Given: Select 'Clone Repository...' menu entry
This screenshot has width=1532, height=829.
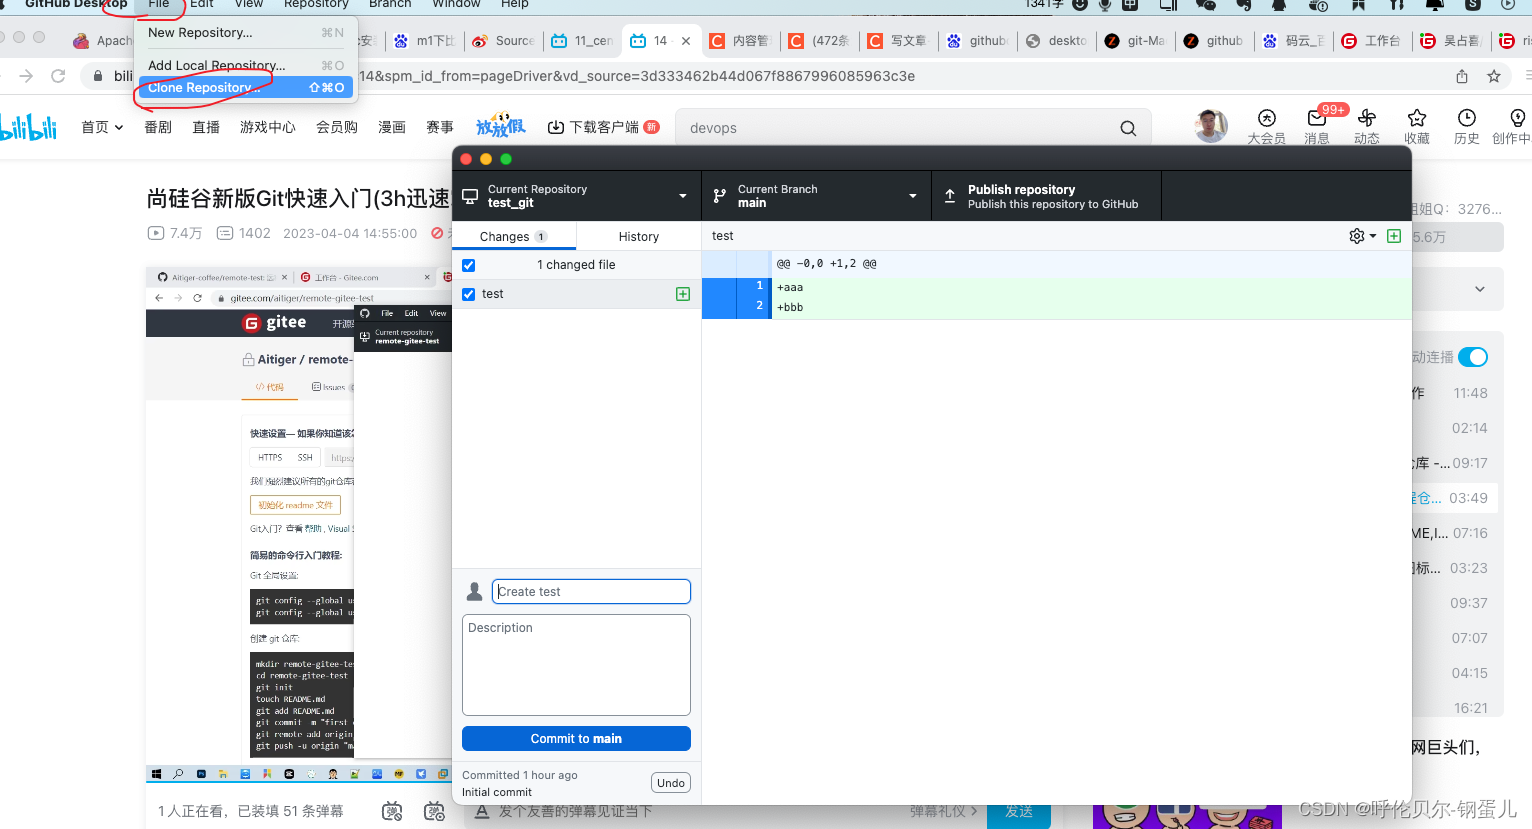Looking at the screenshot, I should click(246, 88).
